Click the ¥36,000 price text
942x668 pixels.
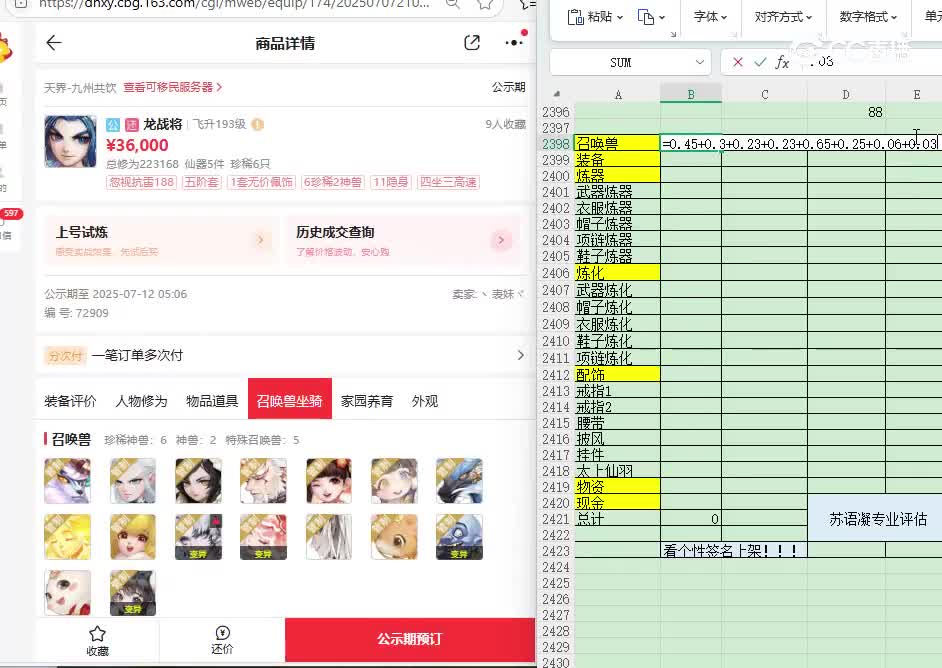(137, 145)
